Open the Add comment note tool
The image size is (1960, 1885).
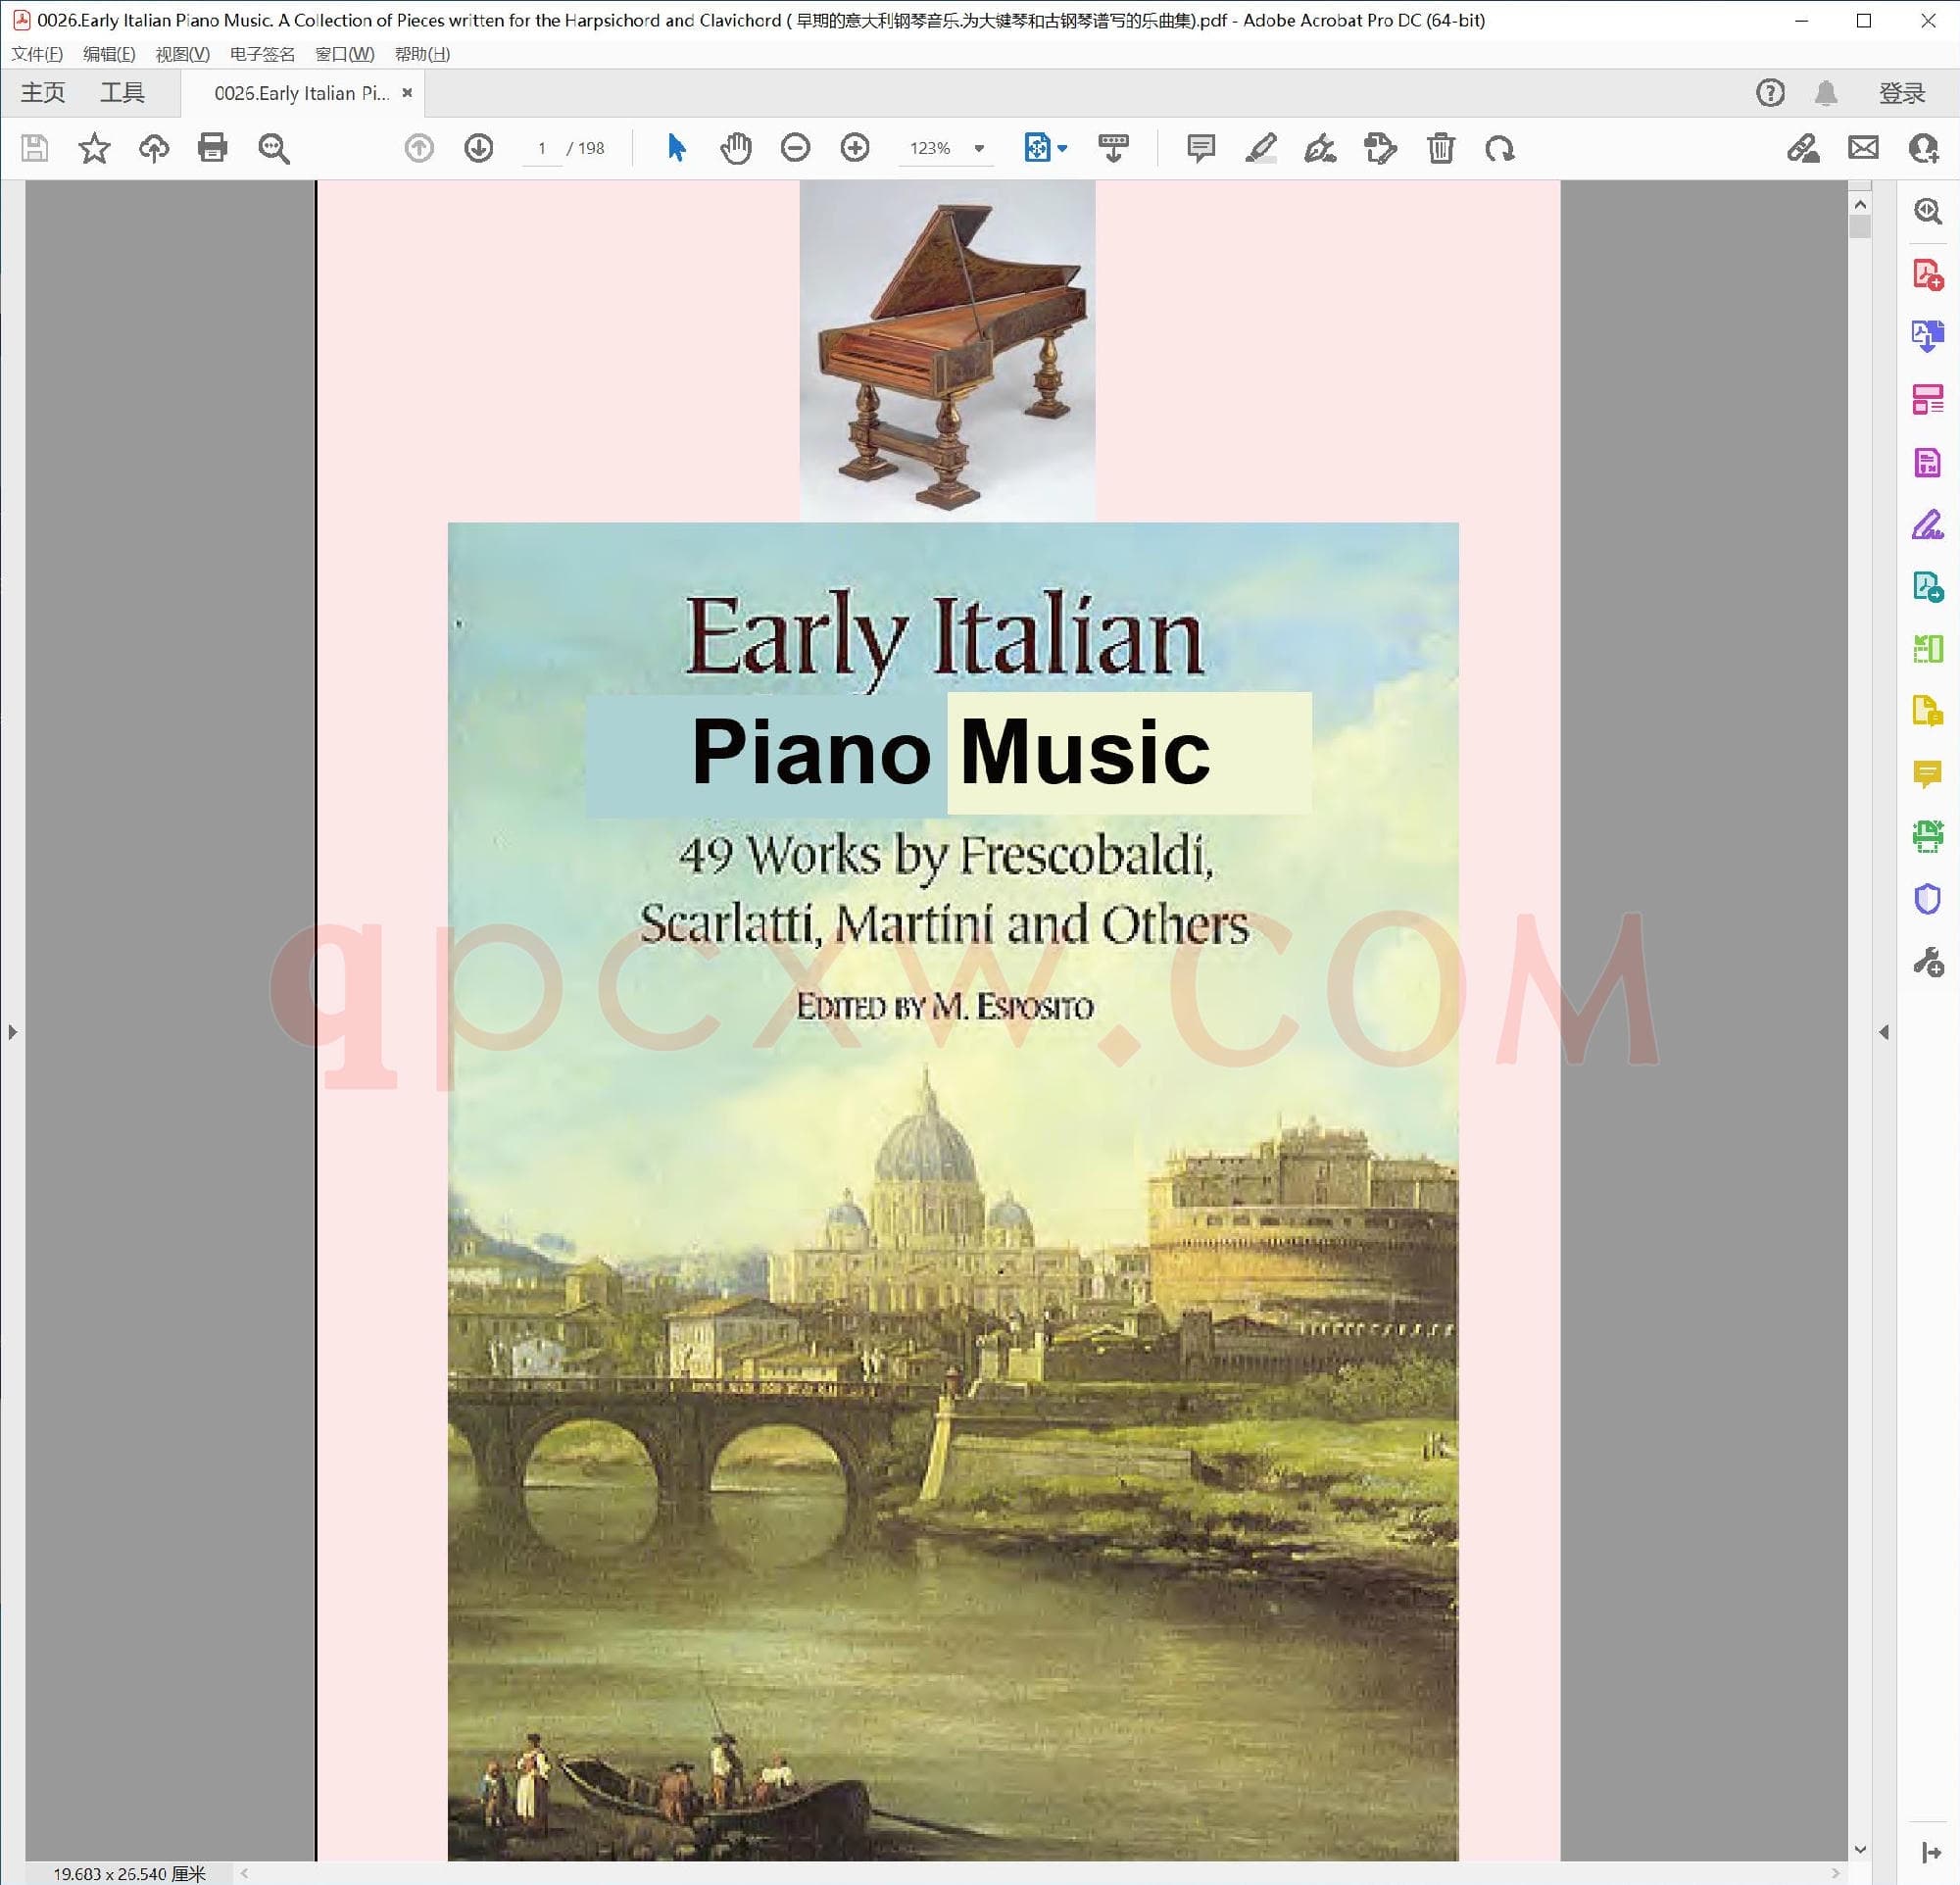1200,148
